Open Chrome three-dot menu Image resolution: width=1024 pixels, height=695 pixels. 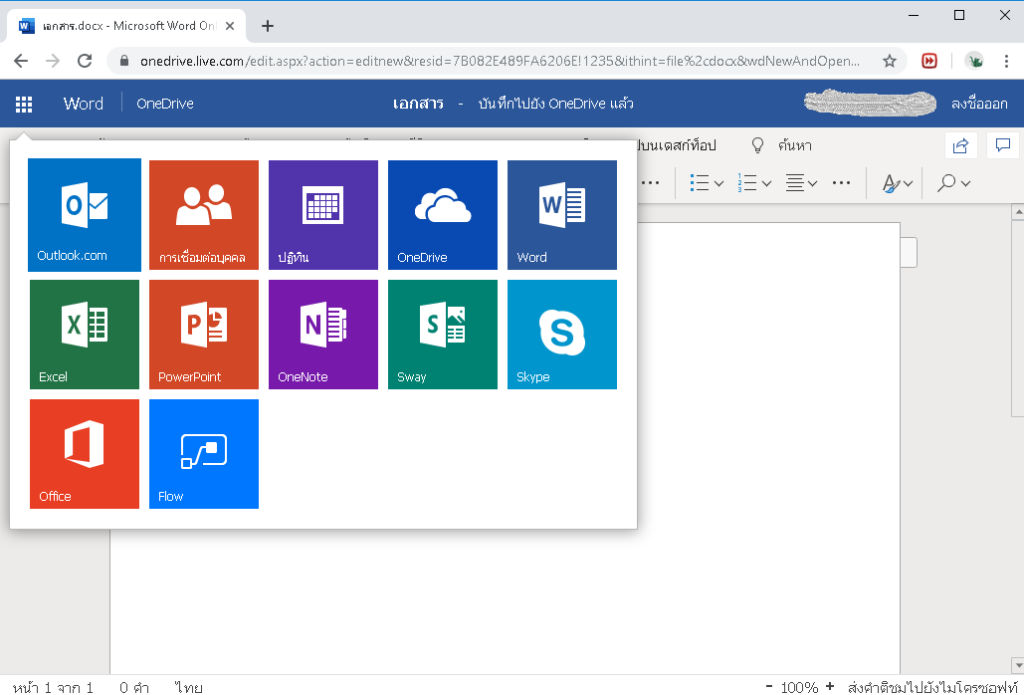pos(1006,61)
